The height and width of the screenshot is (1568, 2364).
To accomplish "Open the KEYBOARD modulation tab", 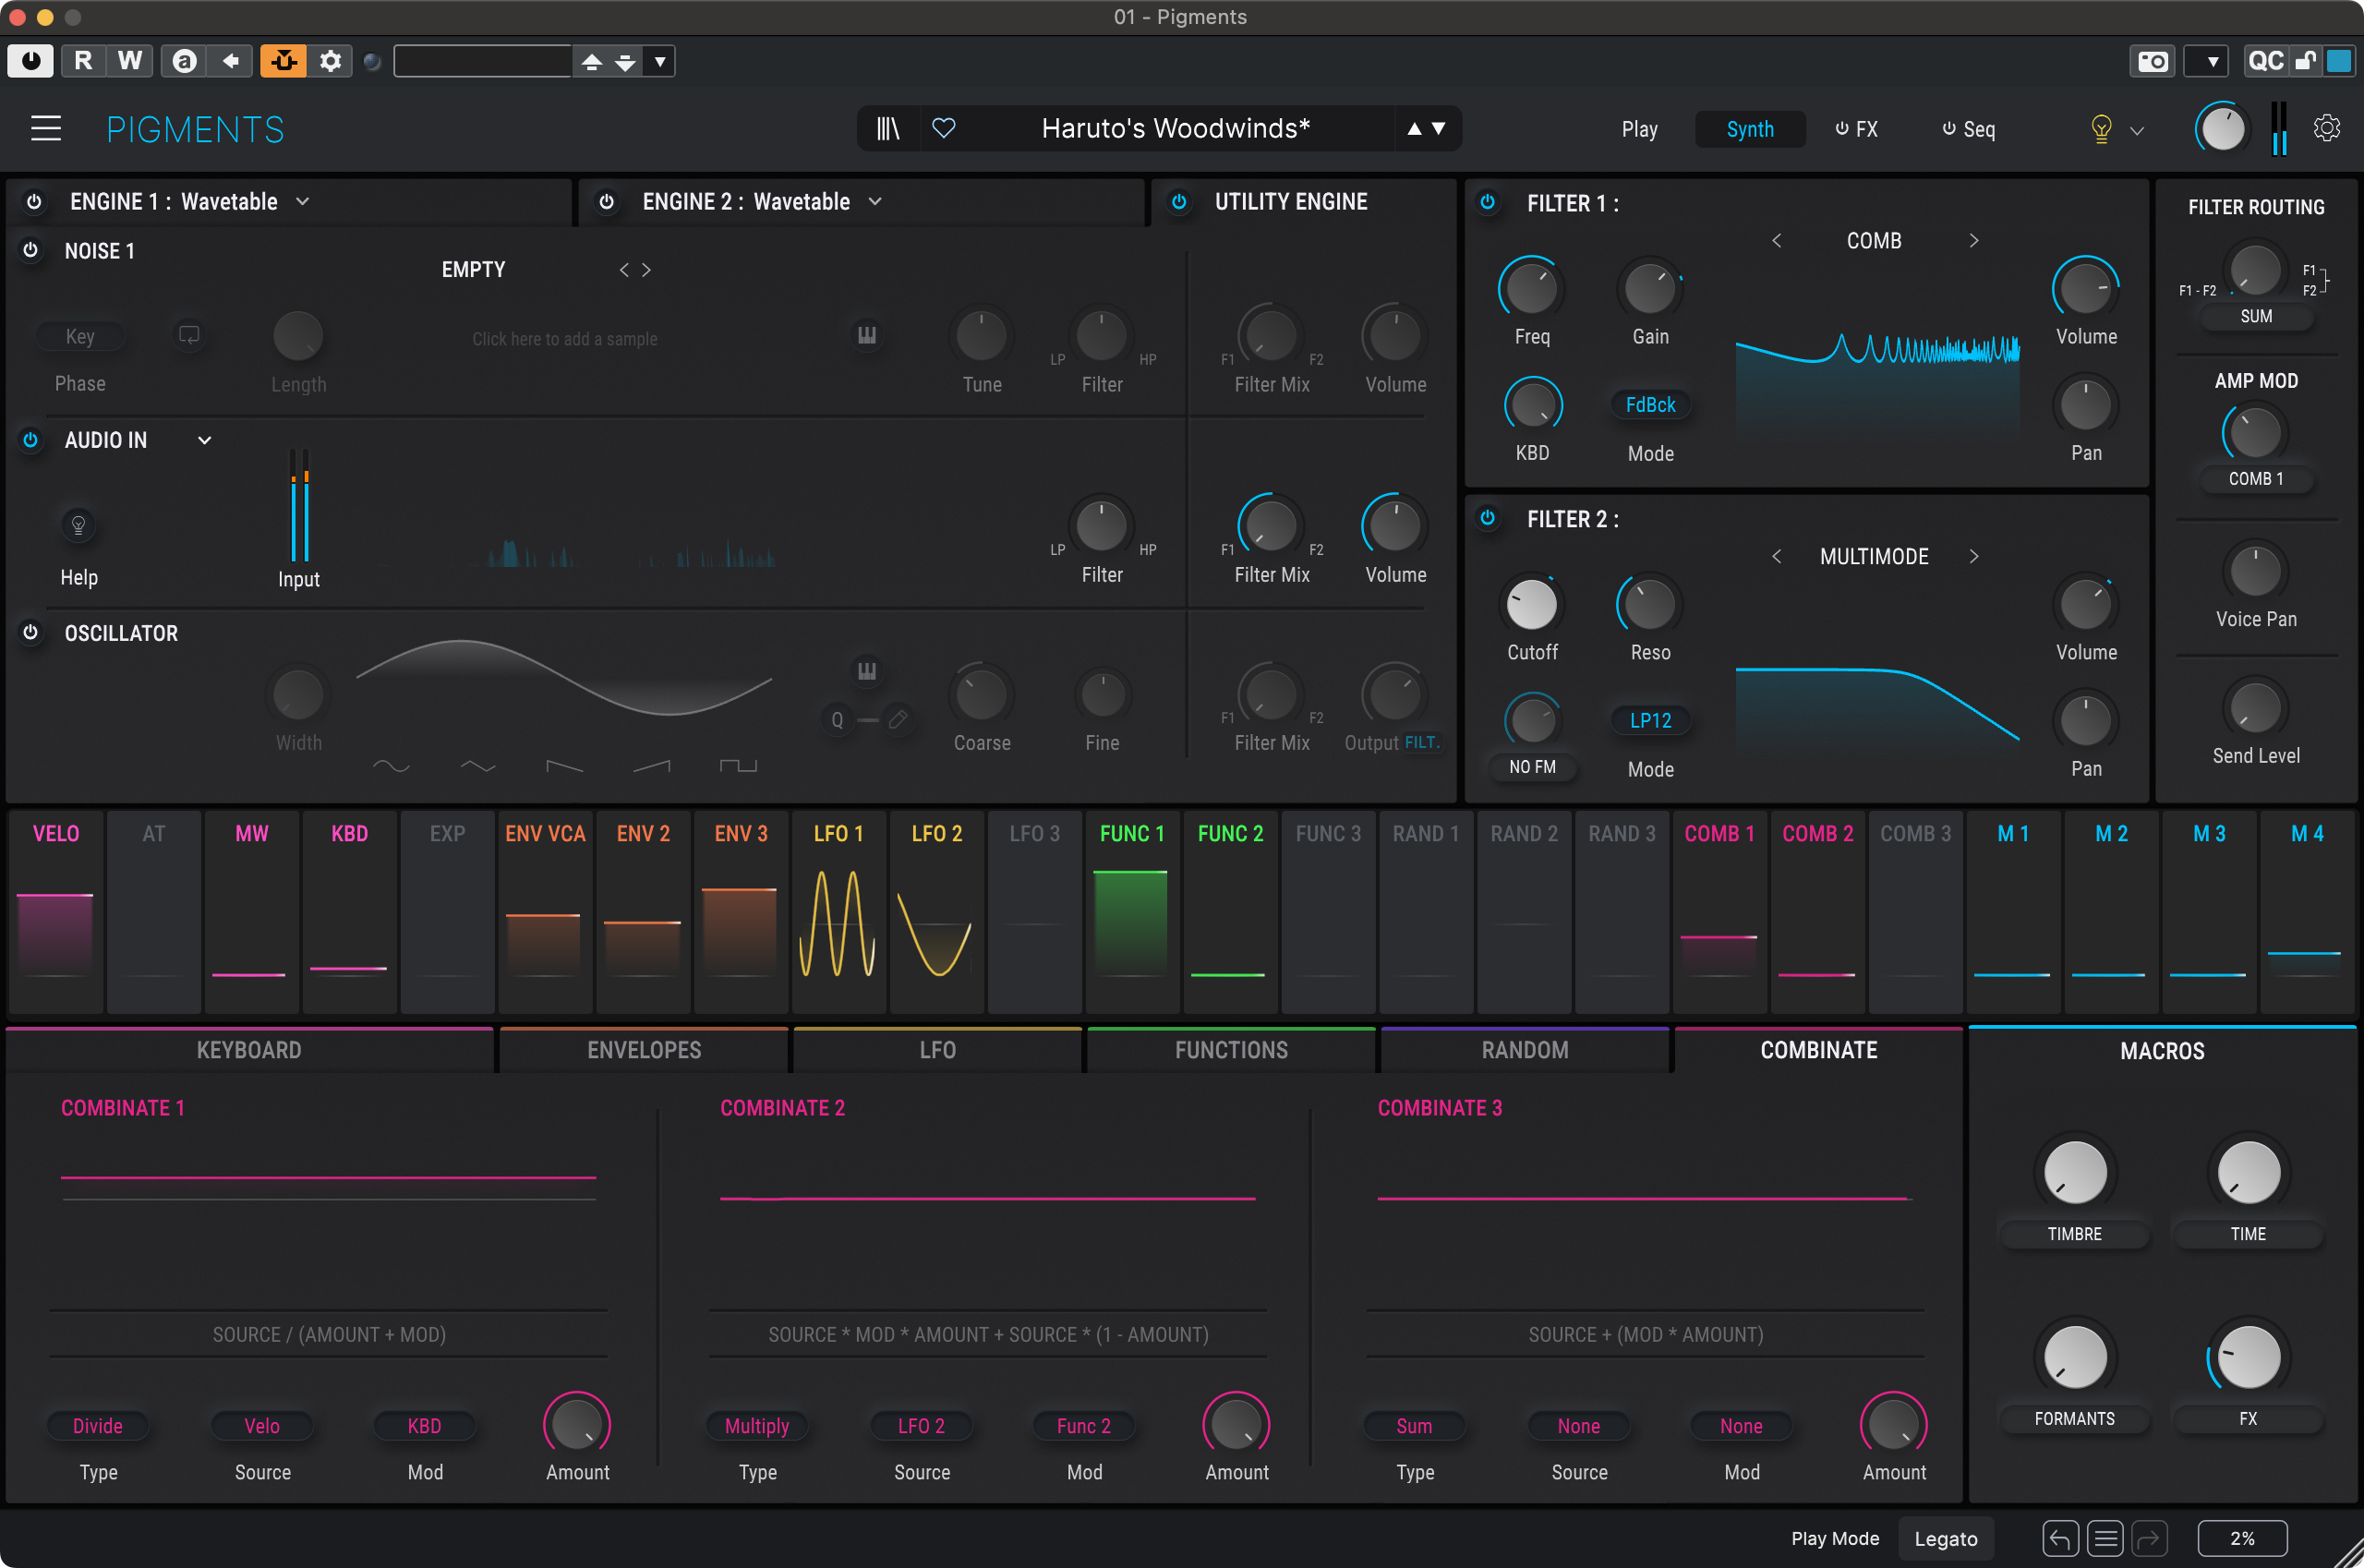I will click(249, 1050).
